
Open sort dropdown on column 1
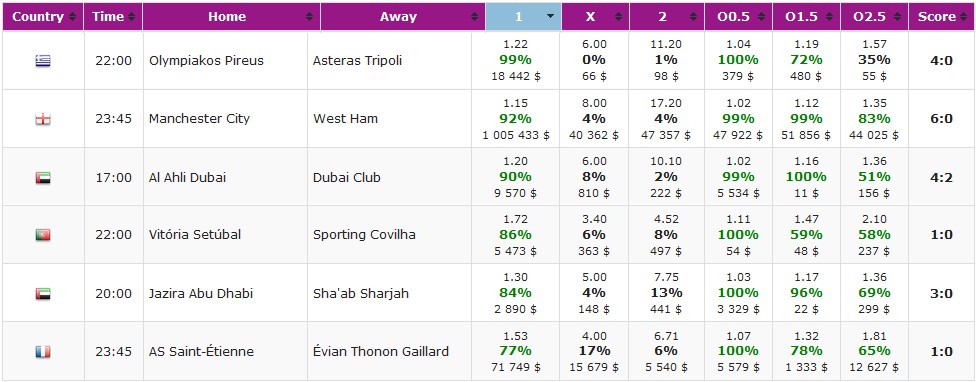pyautogui.click(x=550, y=17)
